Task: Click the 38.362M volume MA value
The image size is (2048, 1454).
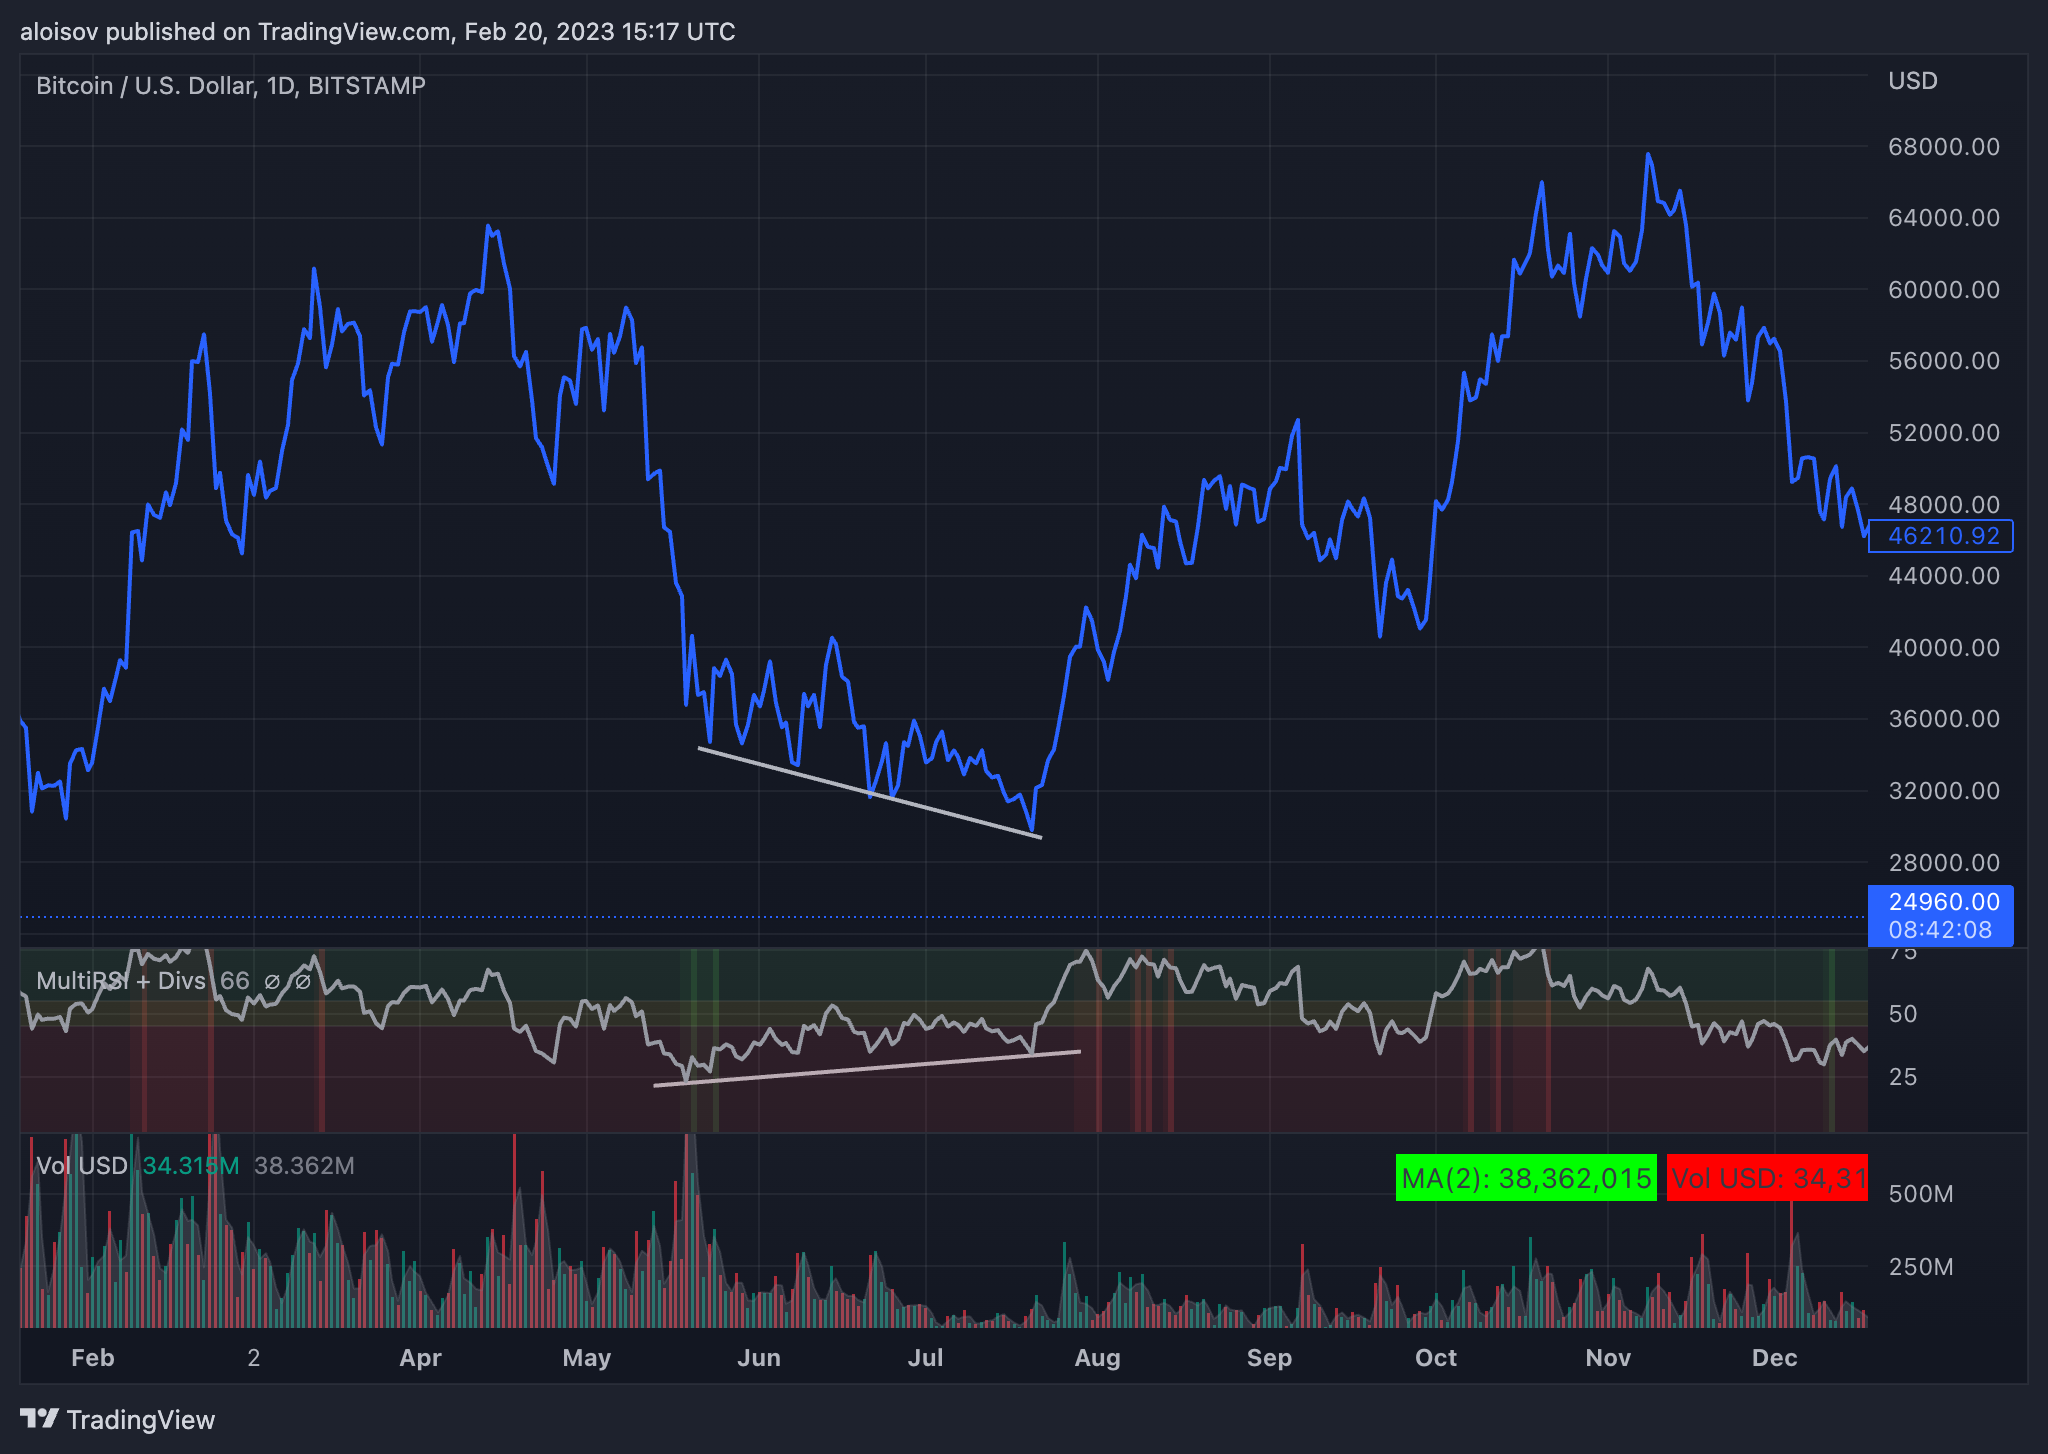Action: 304,1166
